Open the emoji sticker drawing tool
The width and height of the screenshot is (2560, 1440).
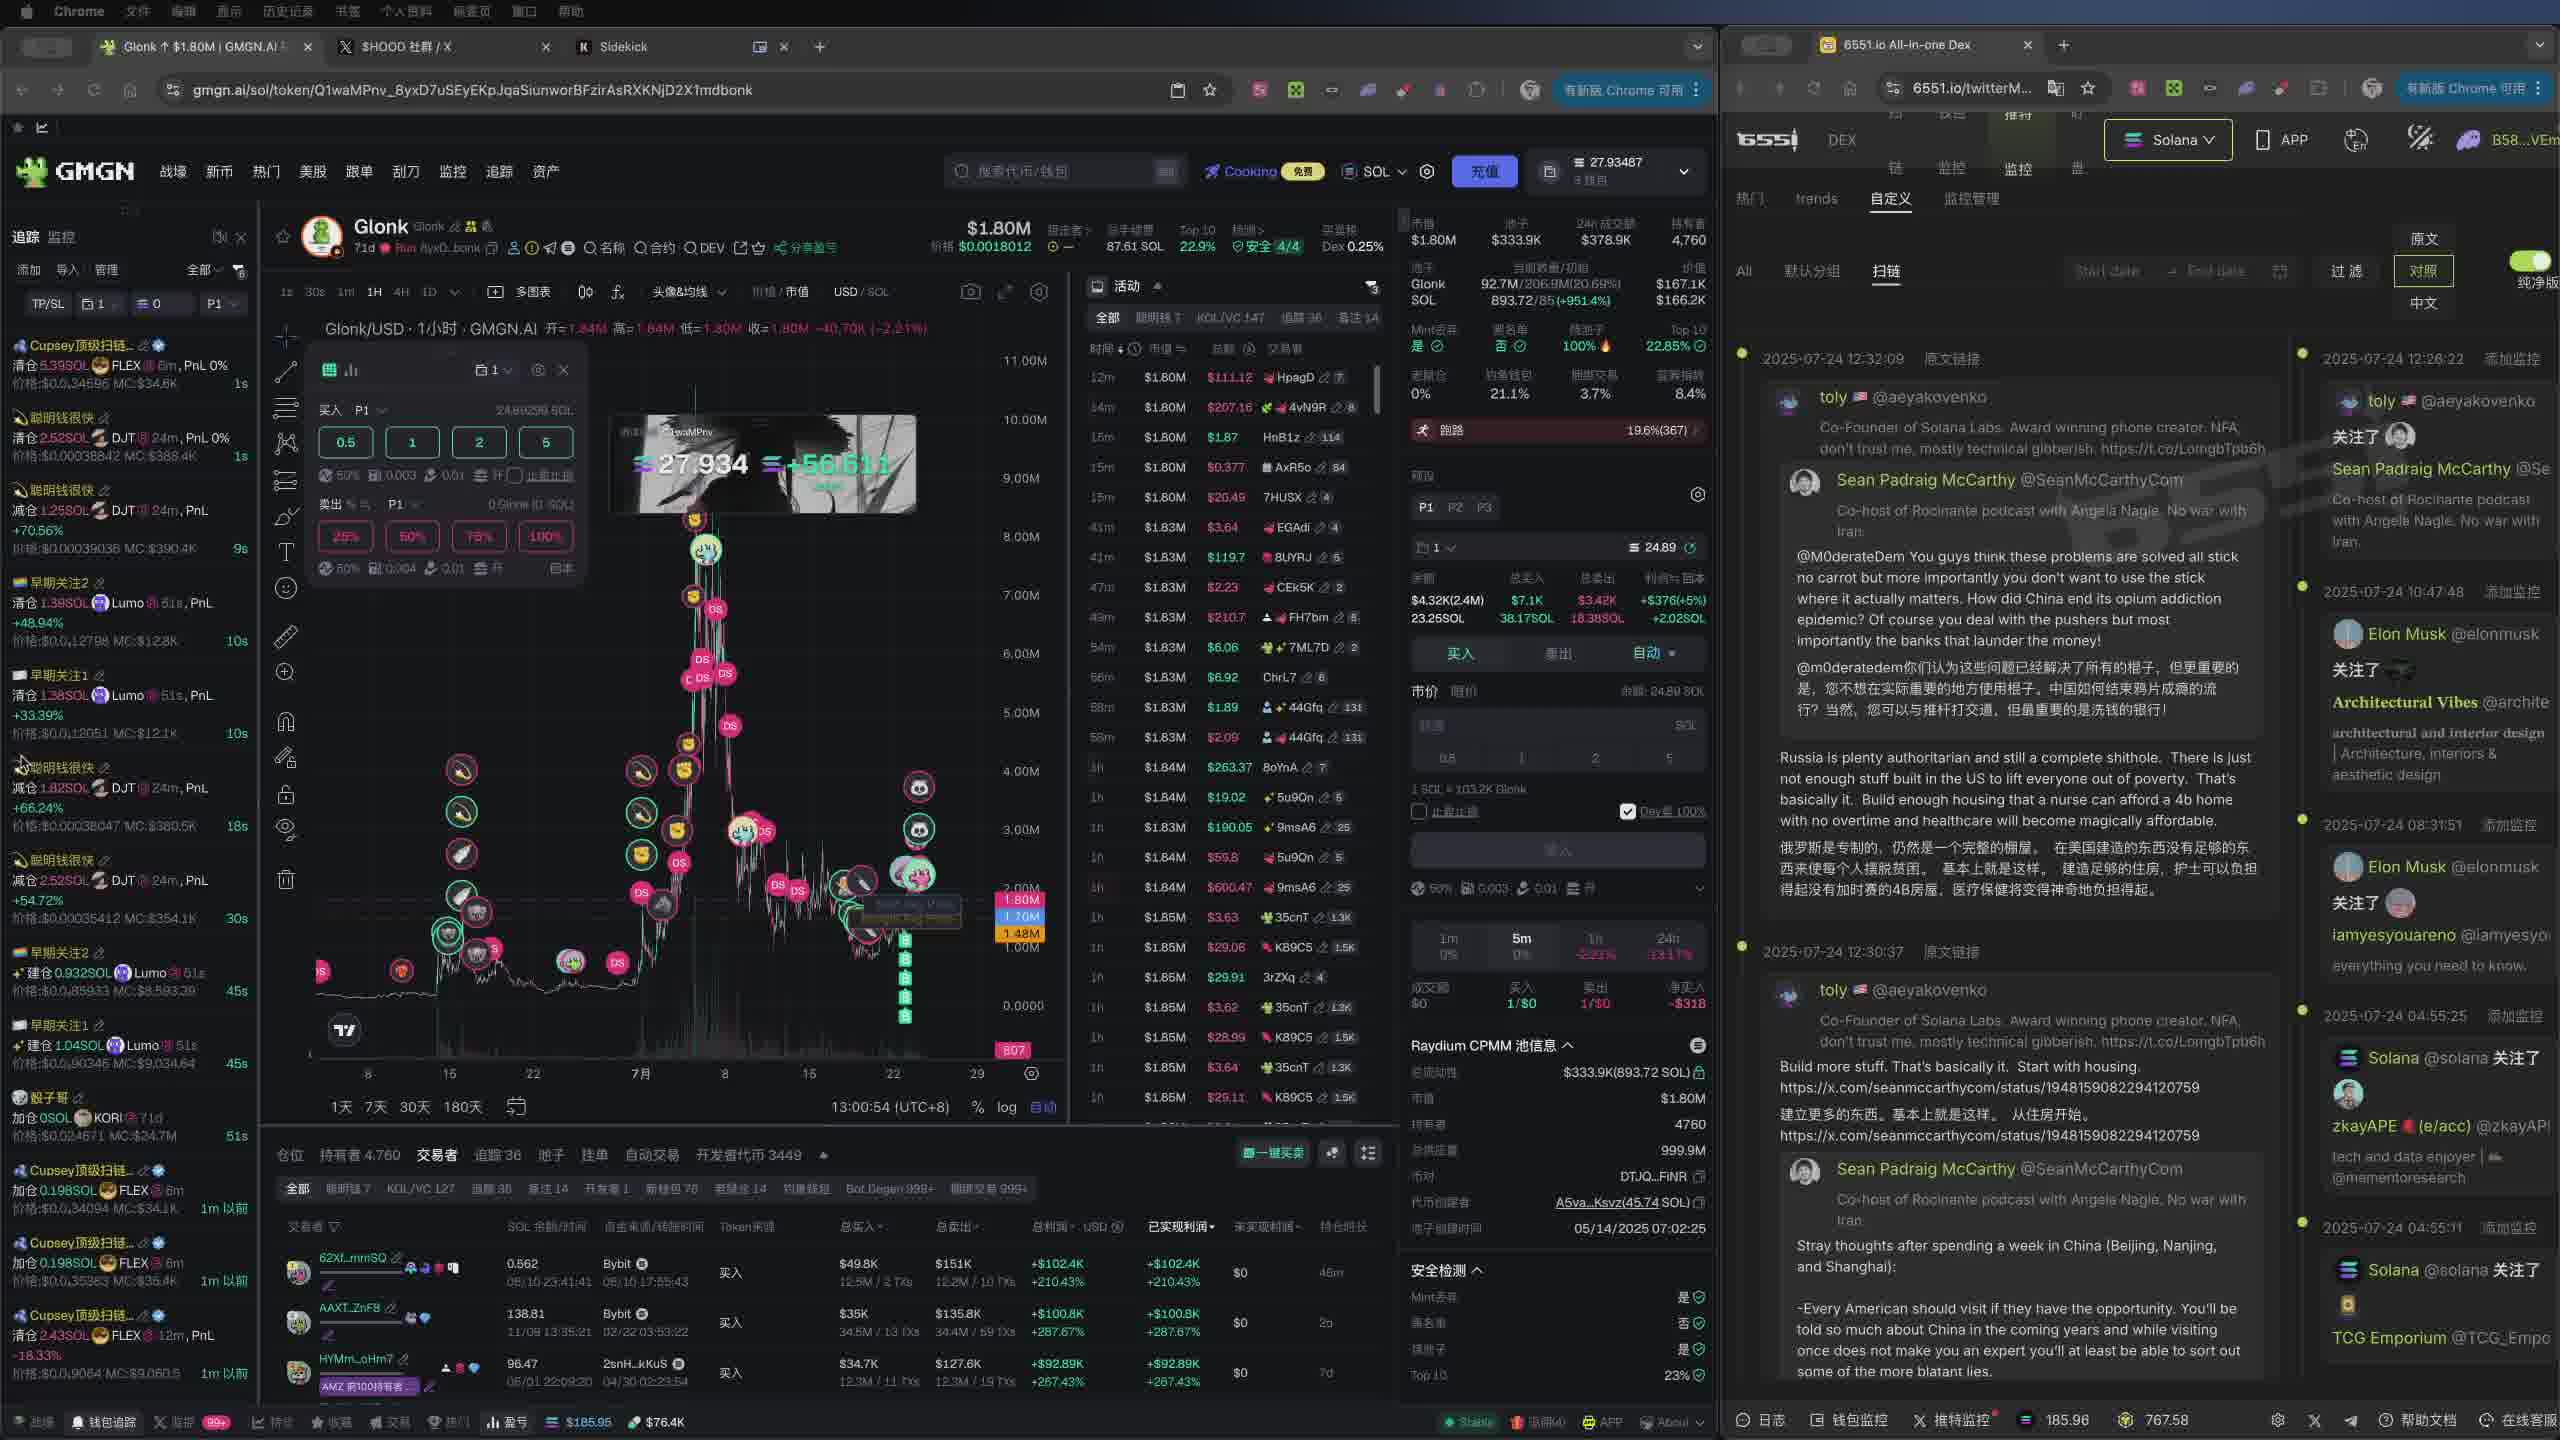point(286,588)
